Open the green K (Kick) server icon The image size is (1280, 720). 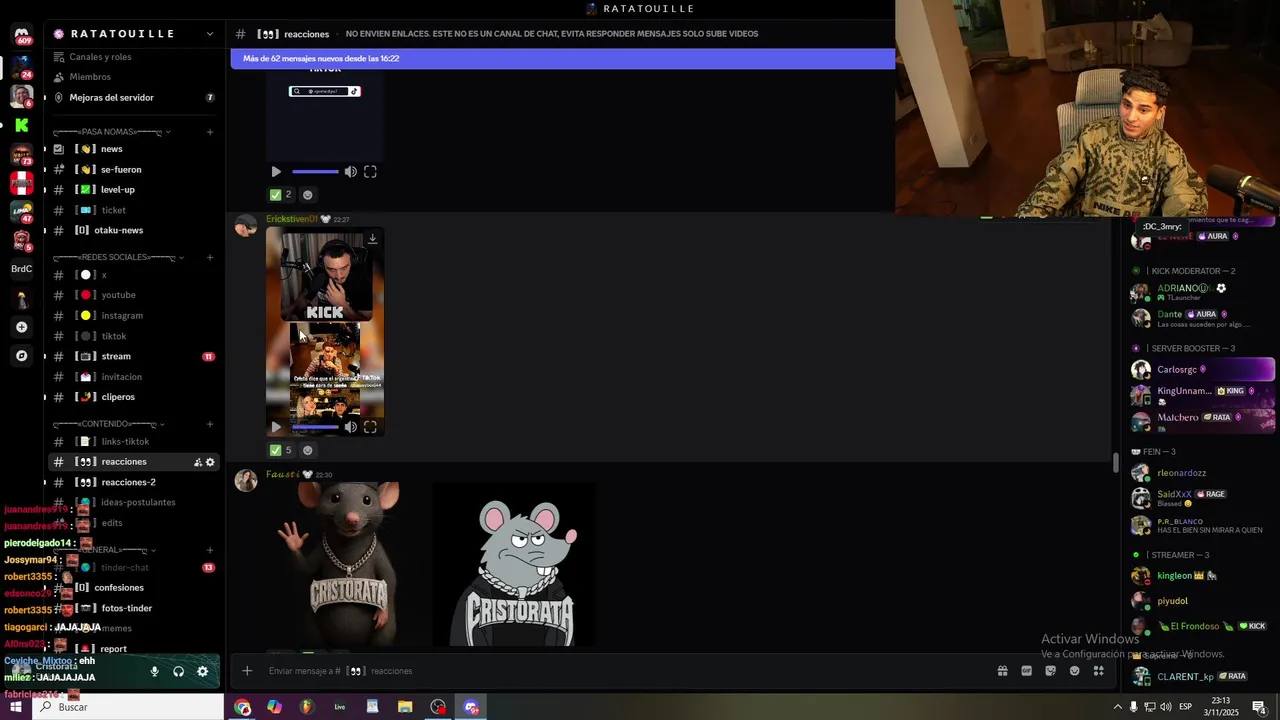[21, 125]
